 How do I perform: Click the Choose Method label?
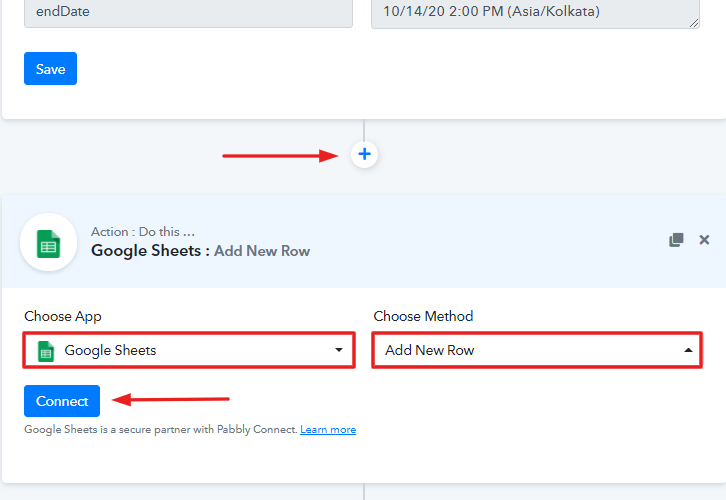point(423,316)
